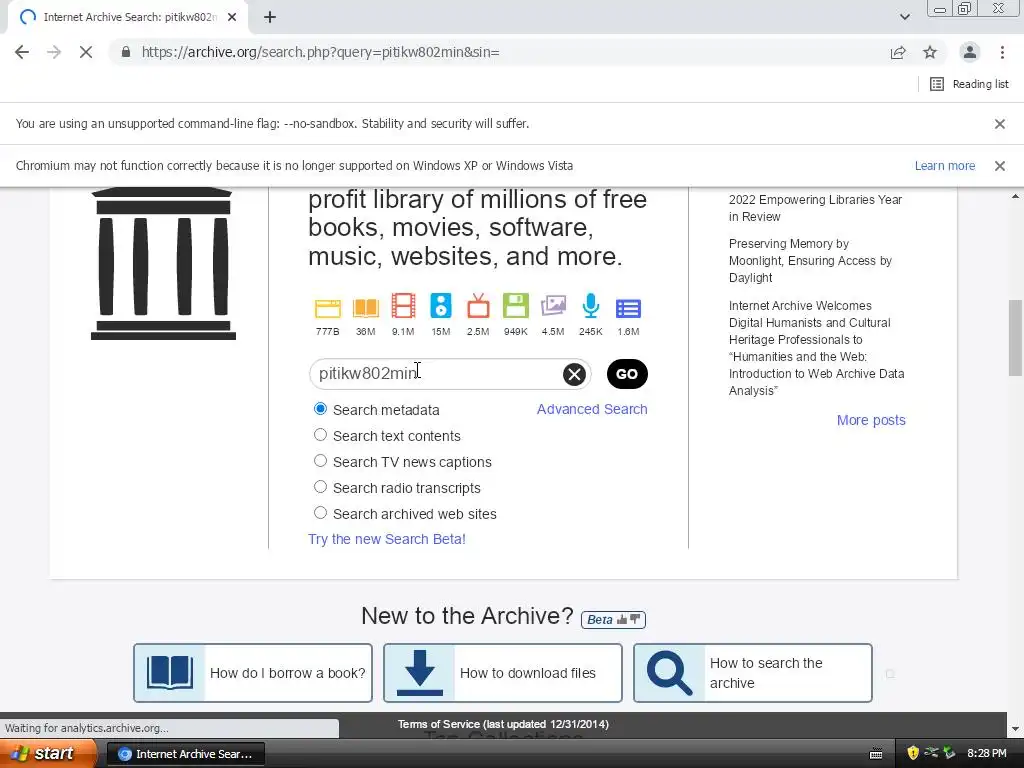Image resolution: width=1024 pixels, height=768 pixels.
Task: Dismiss the no-sandbox warning bar
Action: (x=1000, y=123)
